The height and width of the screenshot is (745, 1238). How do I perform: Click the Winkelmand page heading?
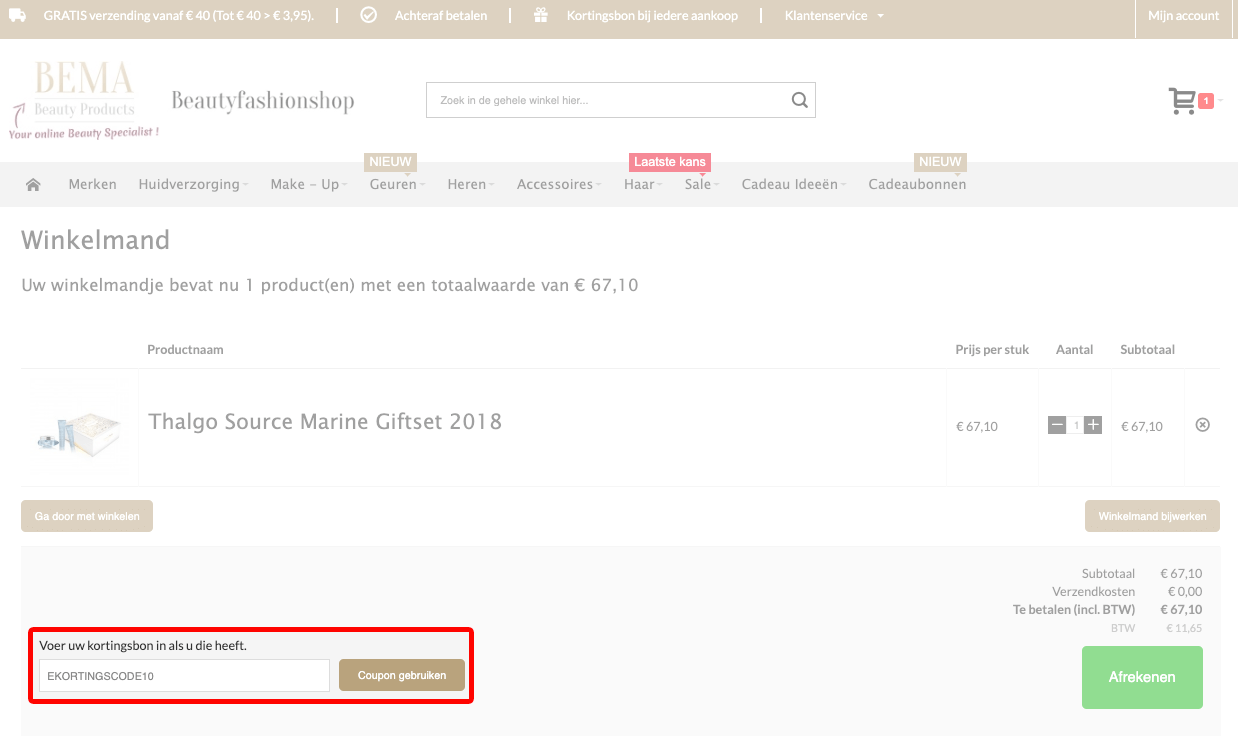click(95, 240)
